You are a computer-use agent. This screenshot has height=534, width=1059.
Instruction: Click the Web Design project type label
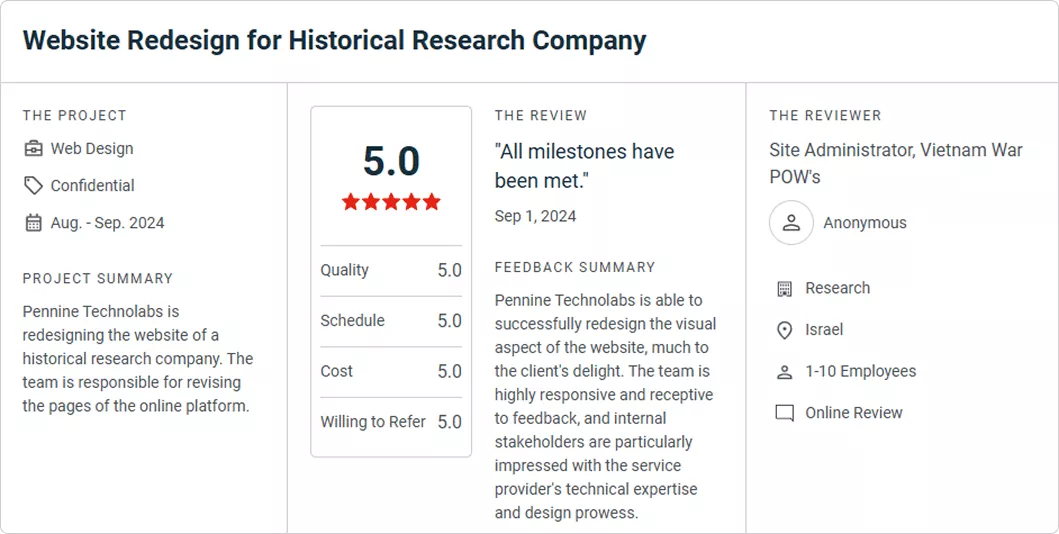[92, 149]
